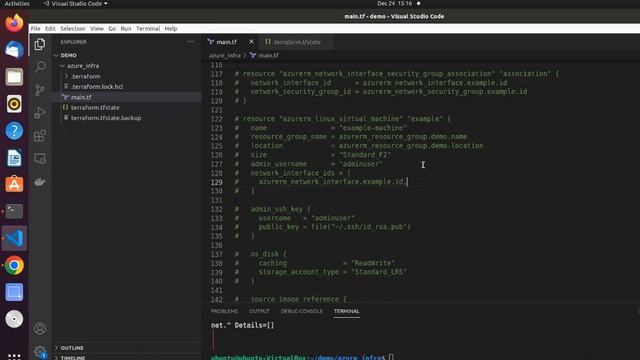Open the Source Control view
Image resolution: width=640 pixels, height=360 pixels.
(x=40, y=89)
